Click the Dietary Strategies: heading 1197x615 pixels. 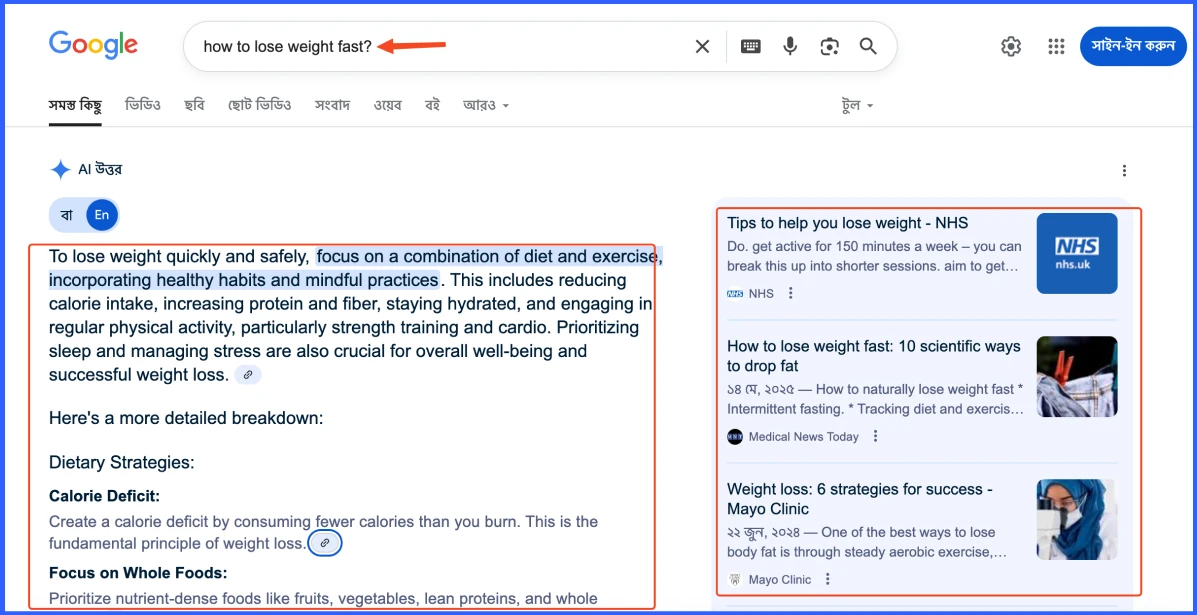122,462
